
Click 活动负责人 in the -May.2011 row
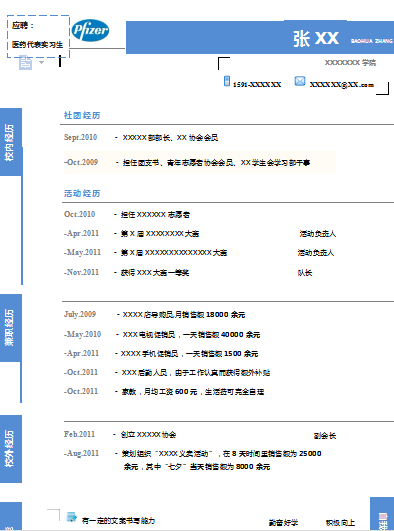click(x=316, y=253)
